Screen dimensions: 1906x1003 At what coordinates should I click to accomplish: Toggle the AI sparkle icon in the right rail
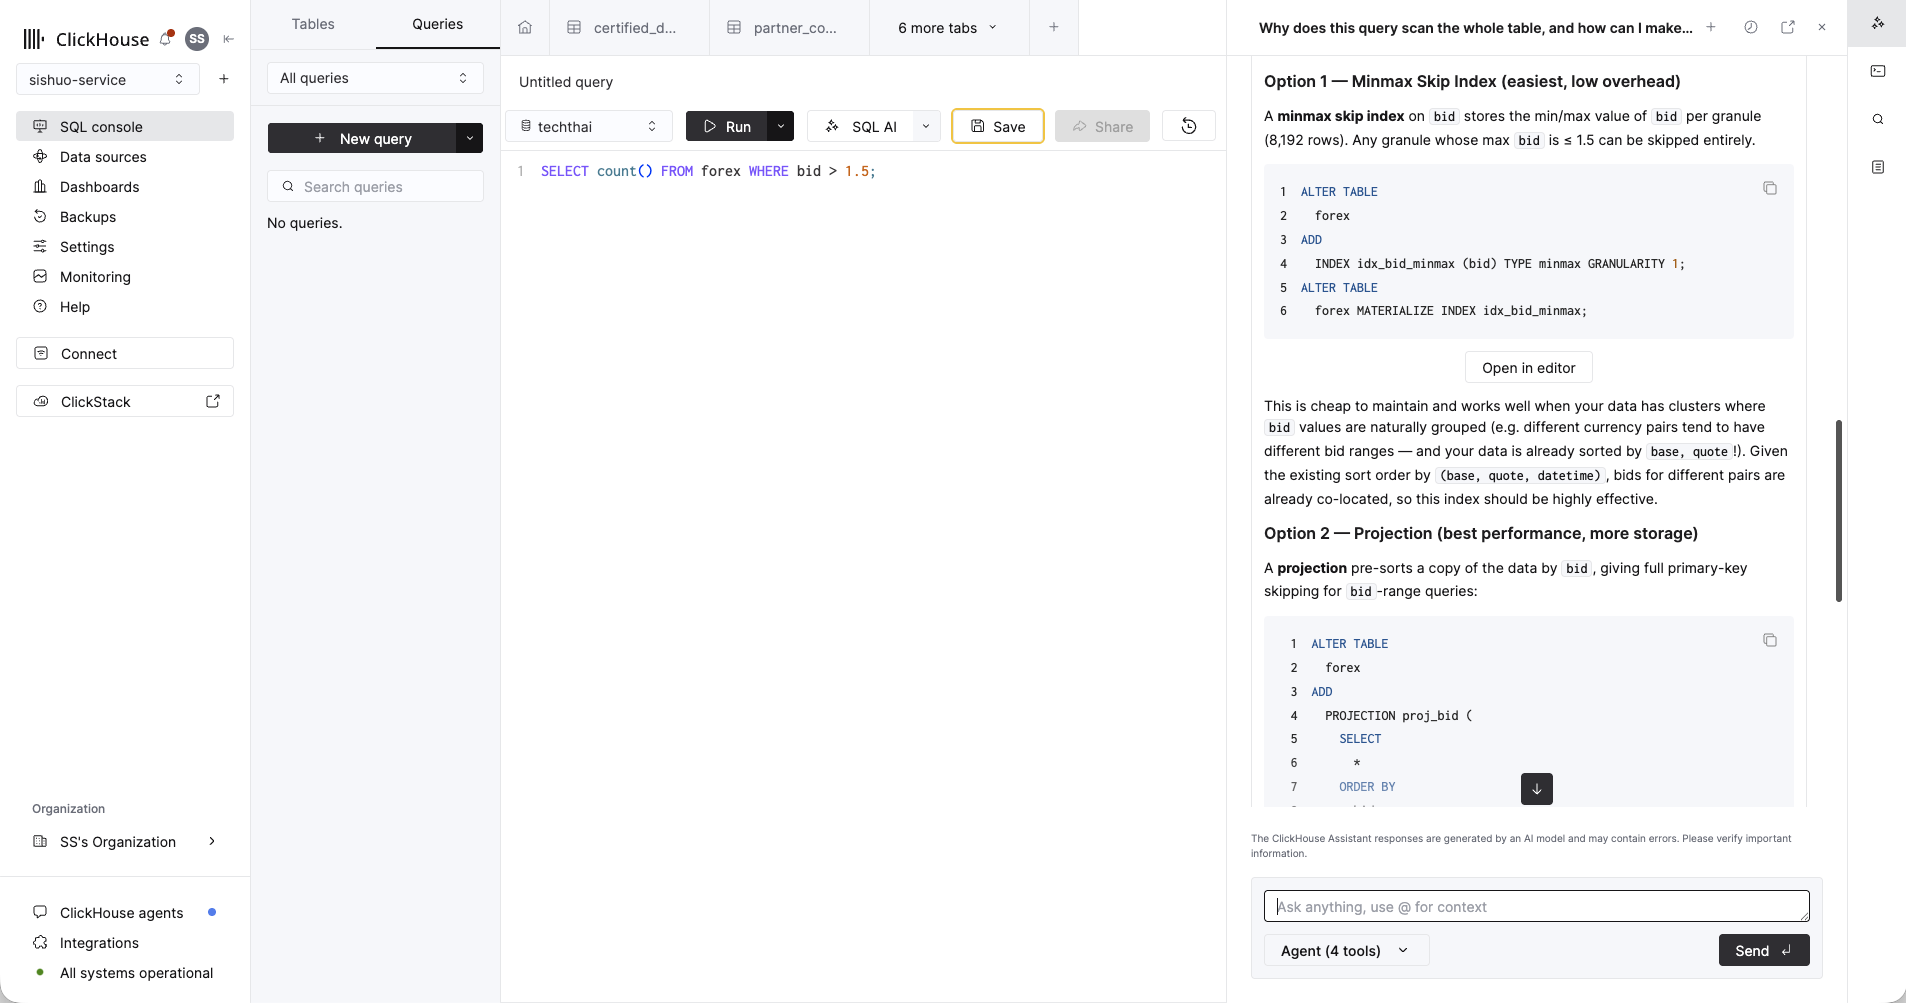[1878, 23]
